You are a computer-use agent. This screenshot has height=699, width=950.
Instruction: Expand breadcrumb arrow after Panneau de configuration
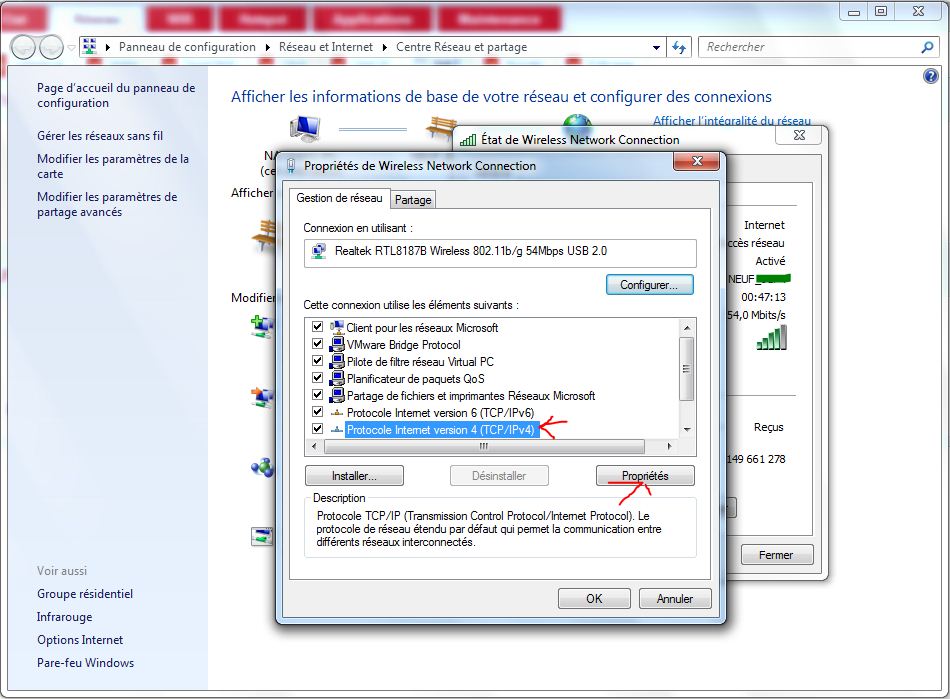coord(267,47)
